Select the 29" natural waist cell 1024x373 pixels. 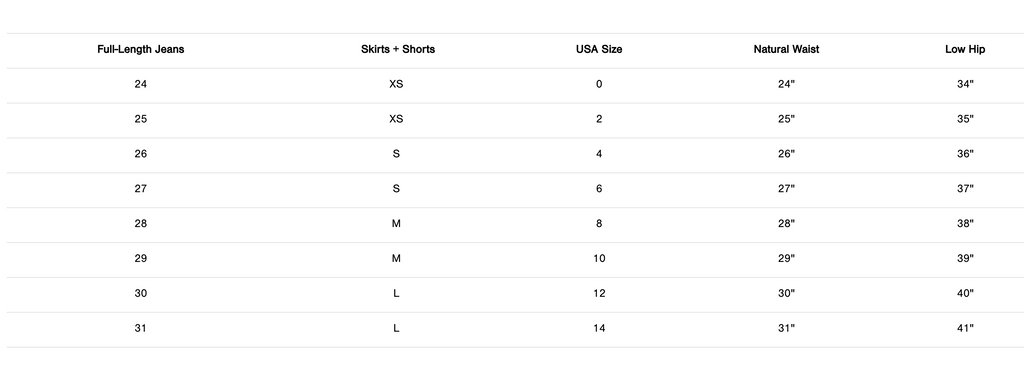[x=786, y=259]
